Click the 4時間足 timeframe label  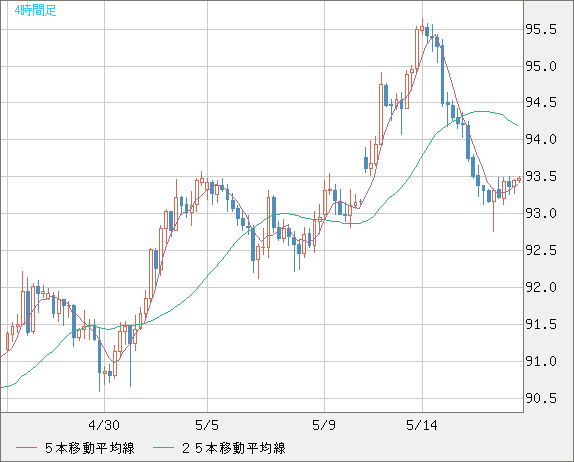pos(36,10)
